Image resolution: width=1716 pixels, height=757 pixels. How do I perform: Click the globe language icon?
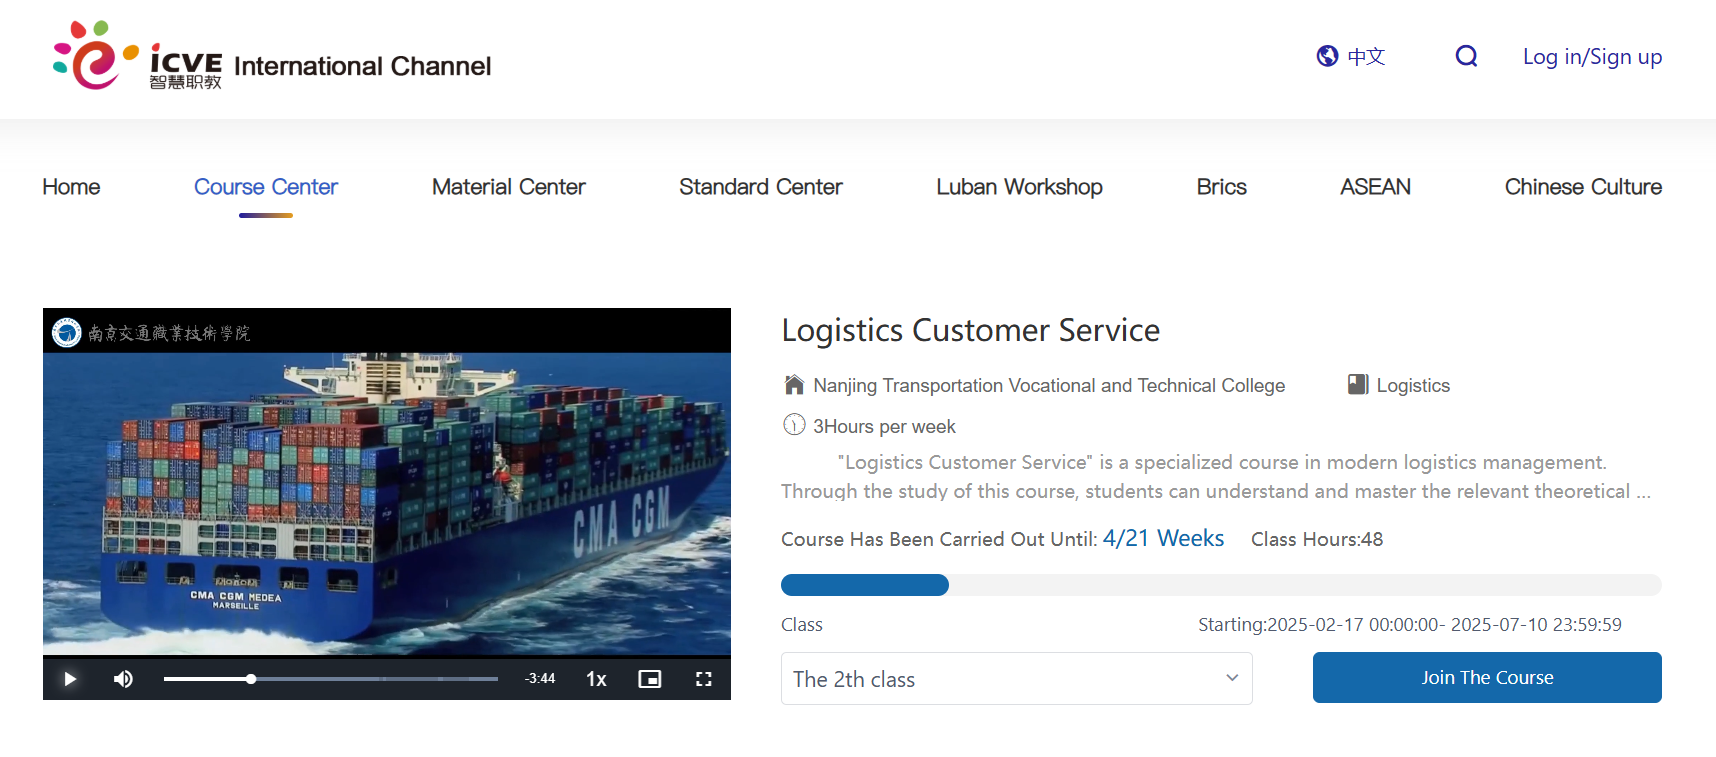1327,56
